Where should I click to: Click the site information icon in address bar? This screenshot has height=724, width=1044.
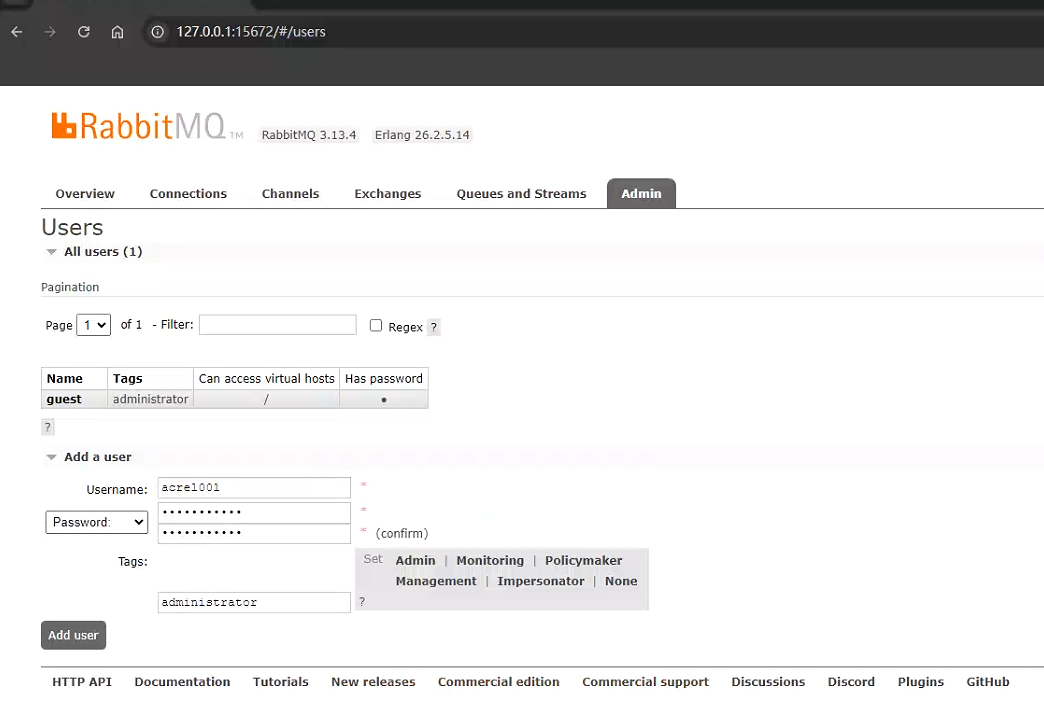coord(157,32)
